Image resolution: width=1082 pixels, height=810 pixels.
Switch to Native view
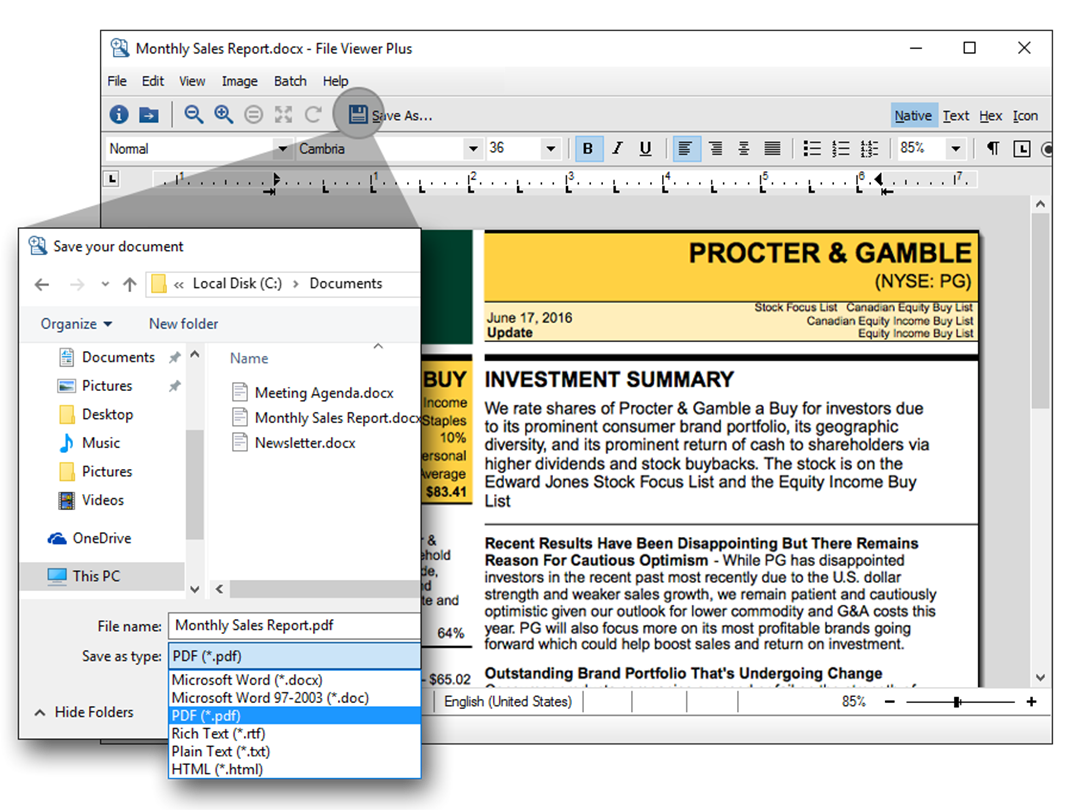(913, 116)
